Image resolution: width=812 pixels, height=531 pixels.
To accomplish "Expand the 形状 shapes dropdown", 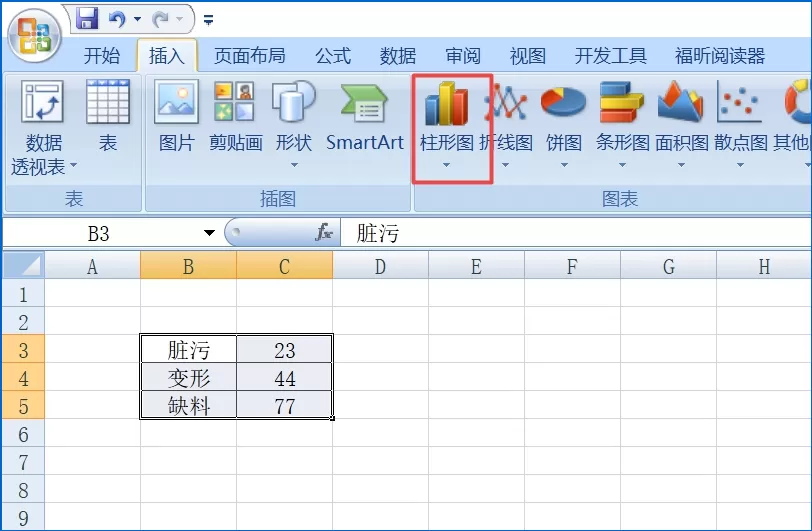I will (294, 165).
